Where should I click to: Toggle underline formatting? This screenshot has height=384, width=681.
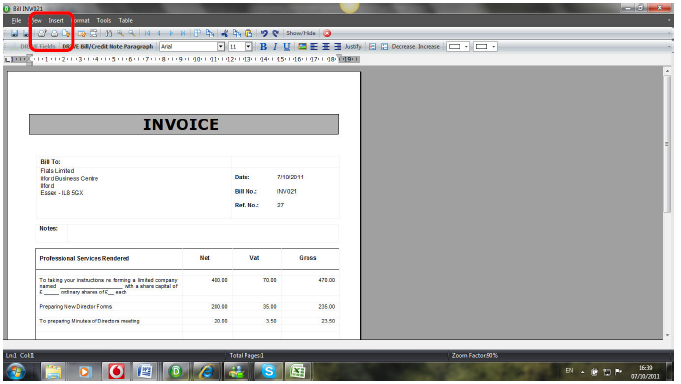tap(287, 46)
